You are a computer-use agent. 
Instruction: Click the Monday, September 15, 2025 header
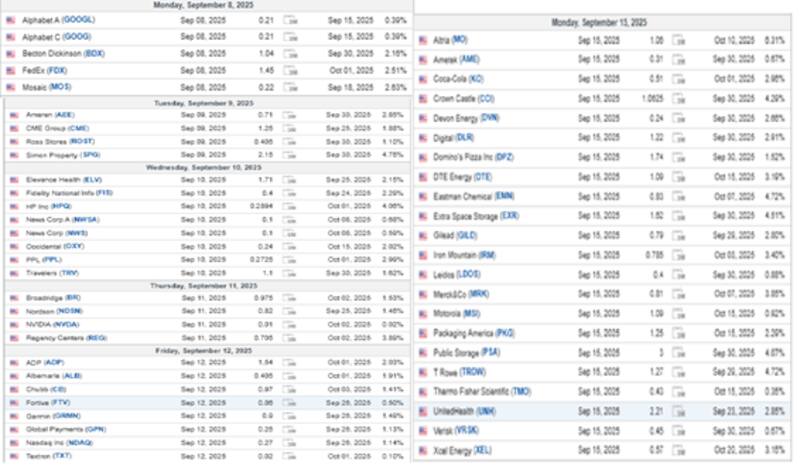click(601, 23)
